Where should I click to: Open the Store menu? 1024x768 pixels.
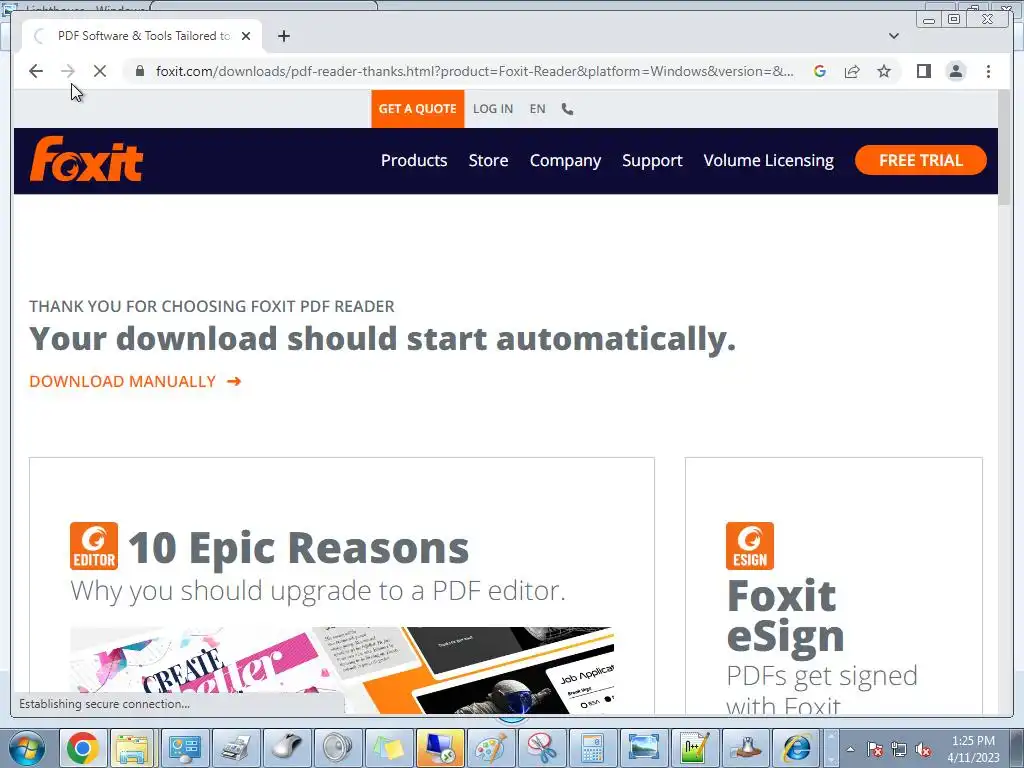488,161
